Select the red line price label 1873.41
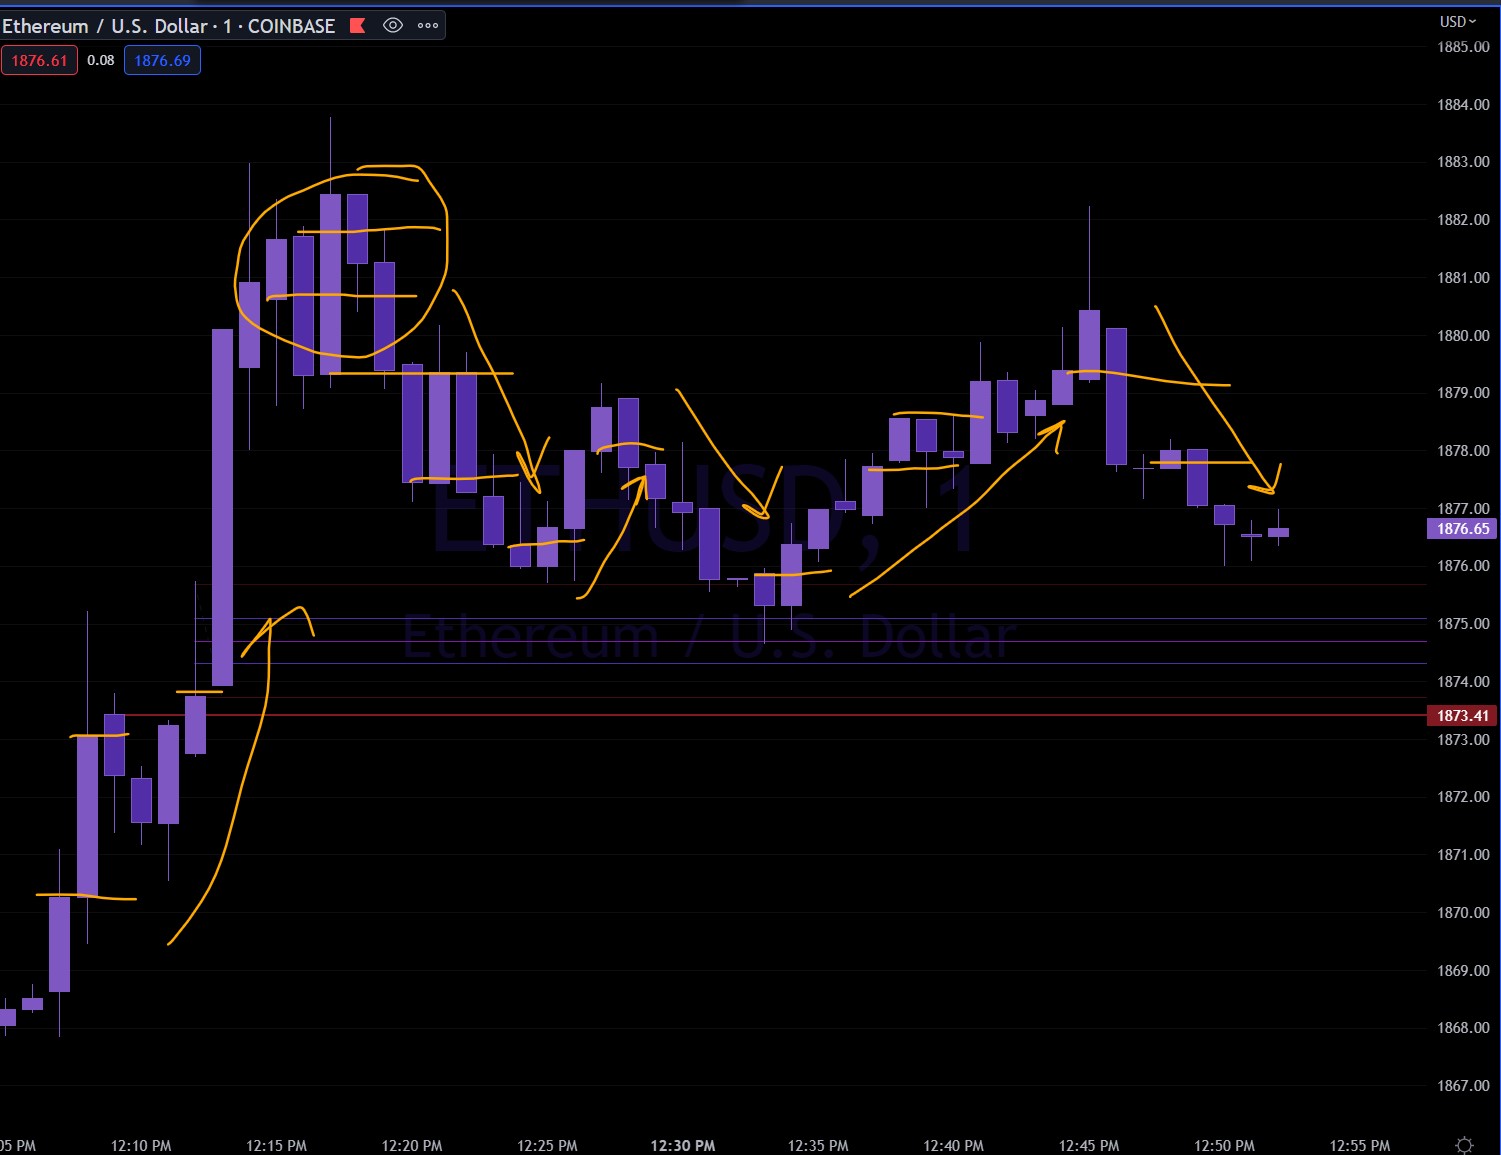 [x=1462, y=715]
